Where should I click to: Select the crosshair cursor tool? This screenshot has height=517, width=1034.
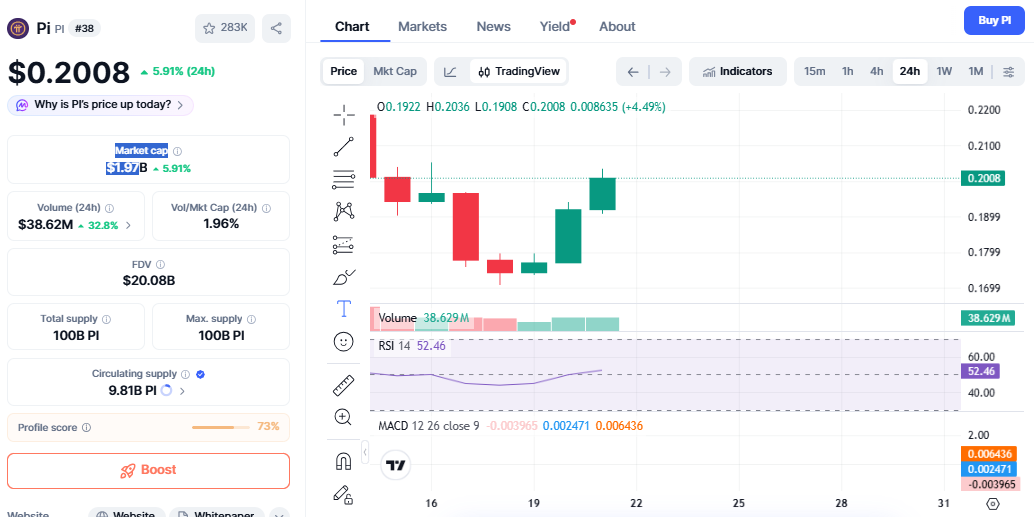click(x=344, y=115)
